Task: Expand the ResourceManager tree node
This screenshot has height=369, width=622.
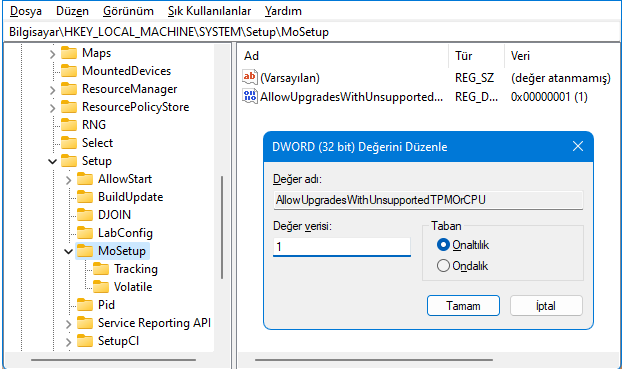Action: pyautogui.click(x=52, y=90)
